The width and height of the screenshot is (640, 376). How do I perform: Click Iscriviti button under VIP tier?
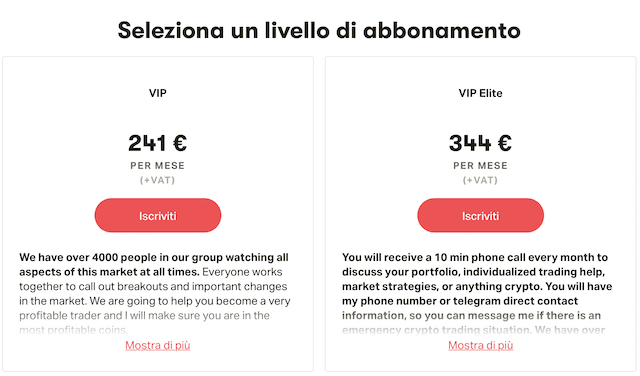pyautogui.click(x=158, y=215)
